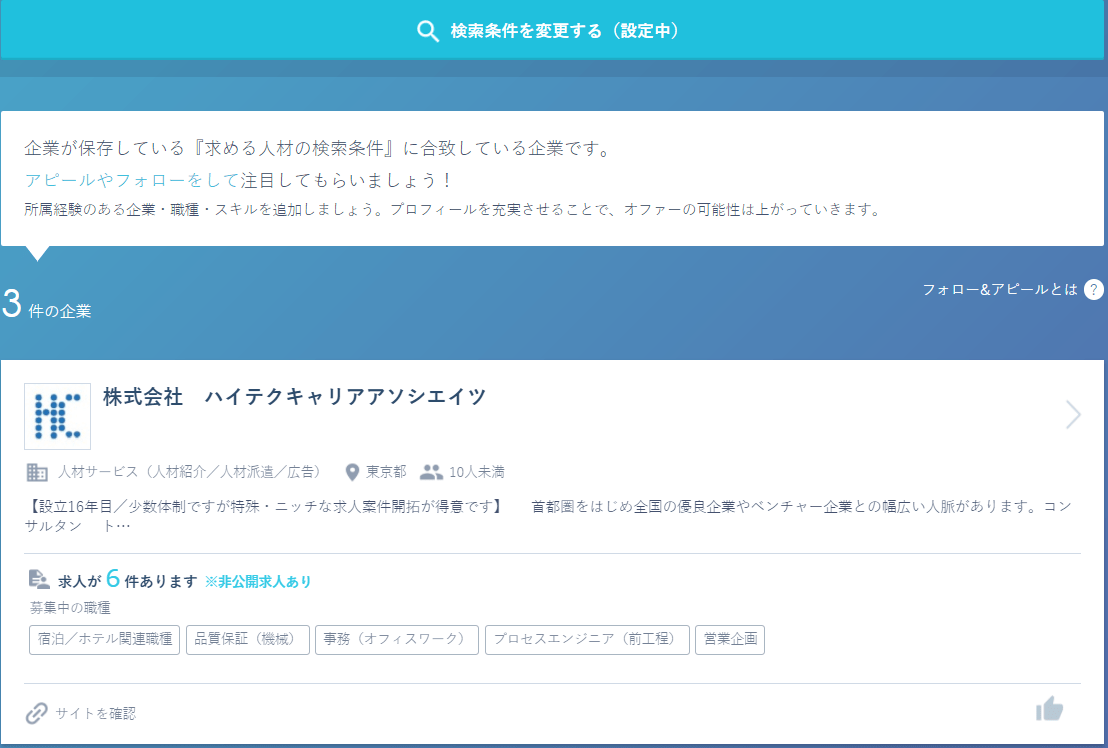
Task: Click the people employee-count icon
Action: pyautogui.click(x=431, y=472)
